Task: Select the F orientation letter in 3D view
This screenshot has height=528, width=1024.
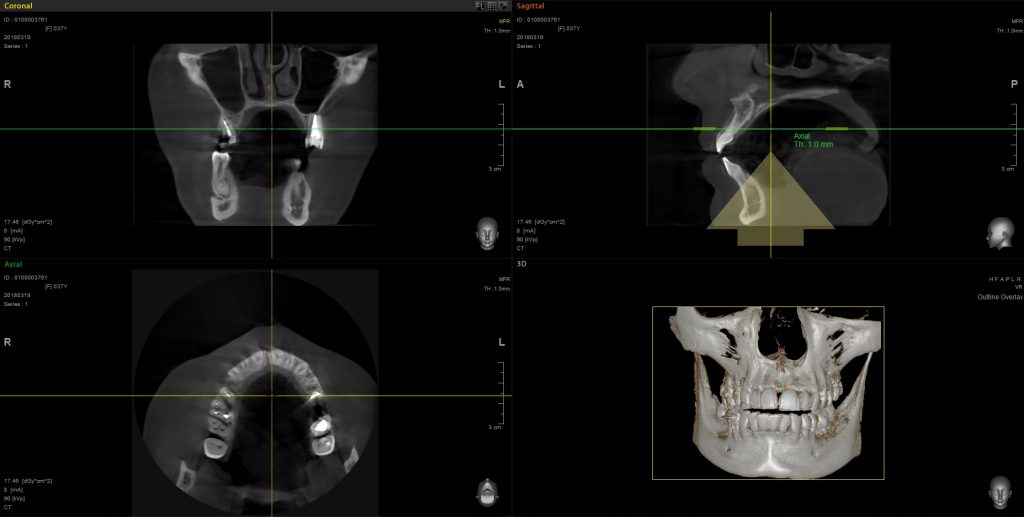Action: click(997, 279)
